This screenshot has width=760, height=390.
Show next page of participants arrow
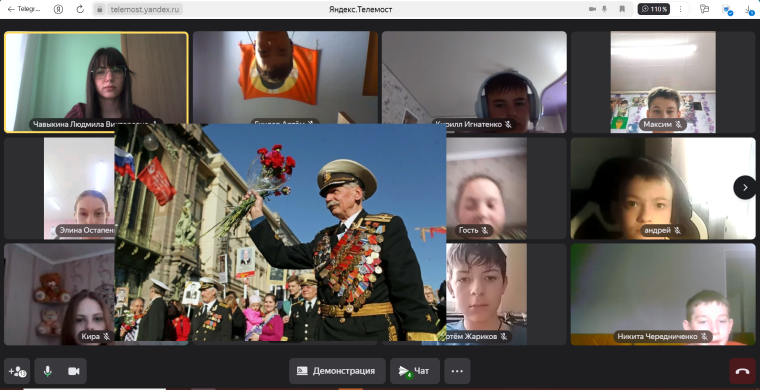[x=745, y=187]
